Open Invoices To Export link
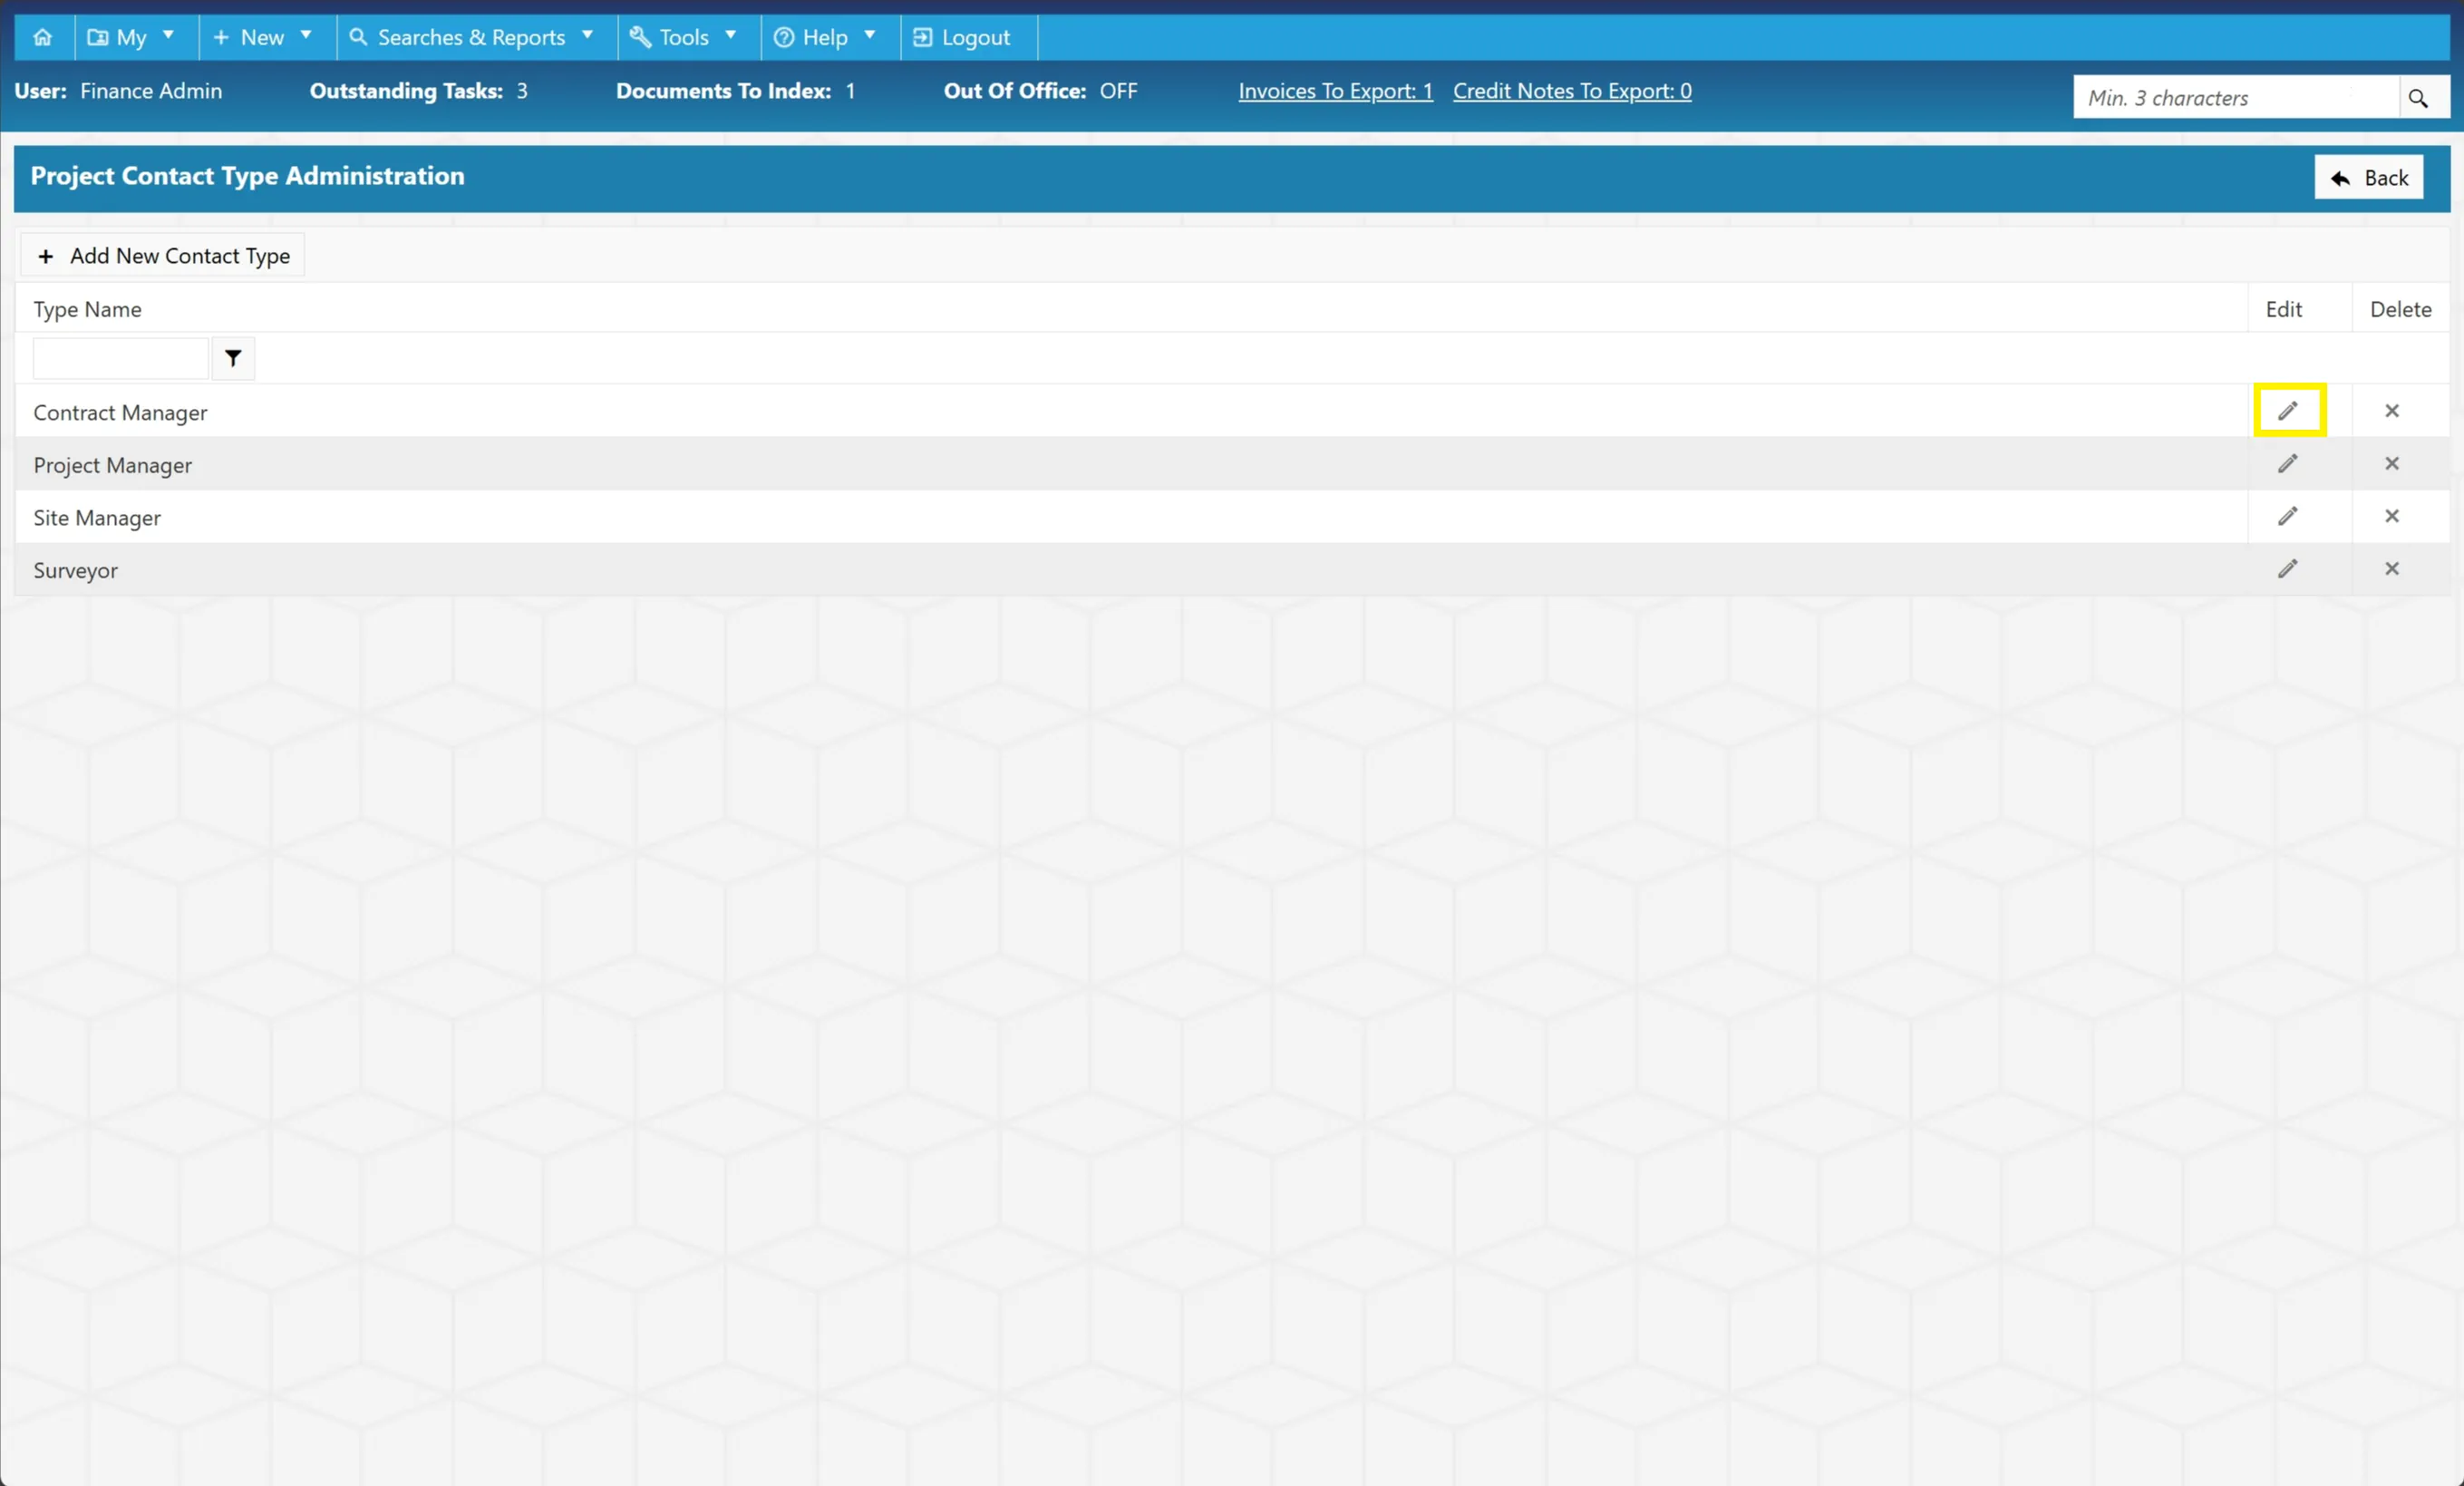This screenshot has height=1486, width=2464. (1335, 91)
